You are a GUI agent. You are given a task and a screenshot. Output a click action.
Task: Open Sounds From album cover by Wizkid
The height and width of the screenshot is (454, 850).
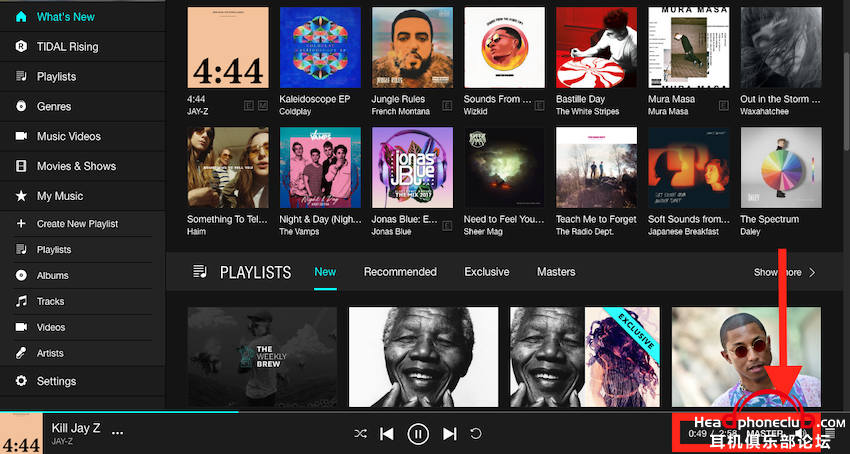point(504,47)
